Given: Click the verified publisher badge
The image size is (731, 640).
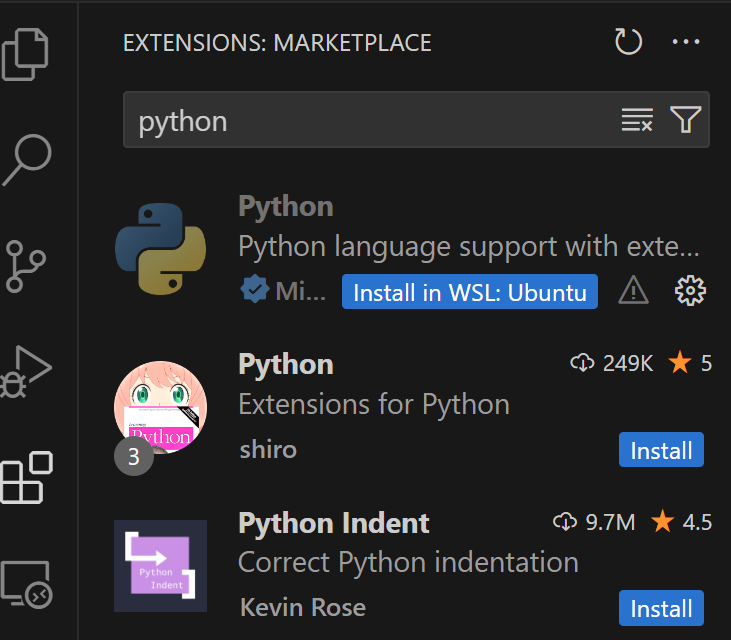Looking at the screenshot, I should coord(255,289).
